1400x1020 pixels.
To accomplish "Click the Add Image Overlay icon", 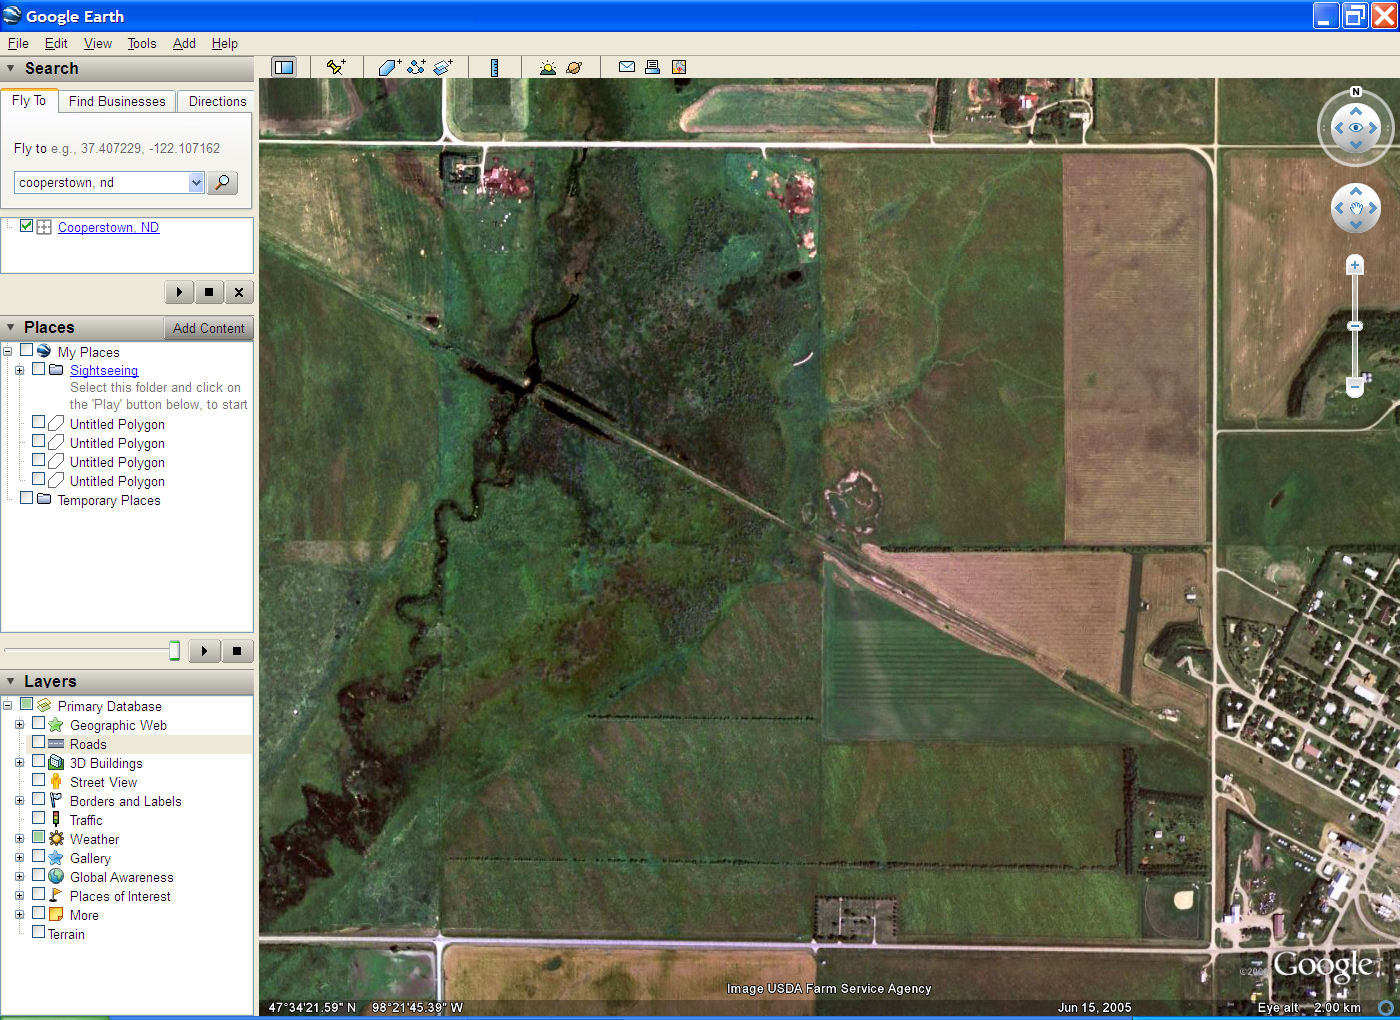I will [x=443, y=67].
